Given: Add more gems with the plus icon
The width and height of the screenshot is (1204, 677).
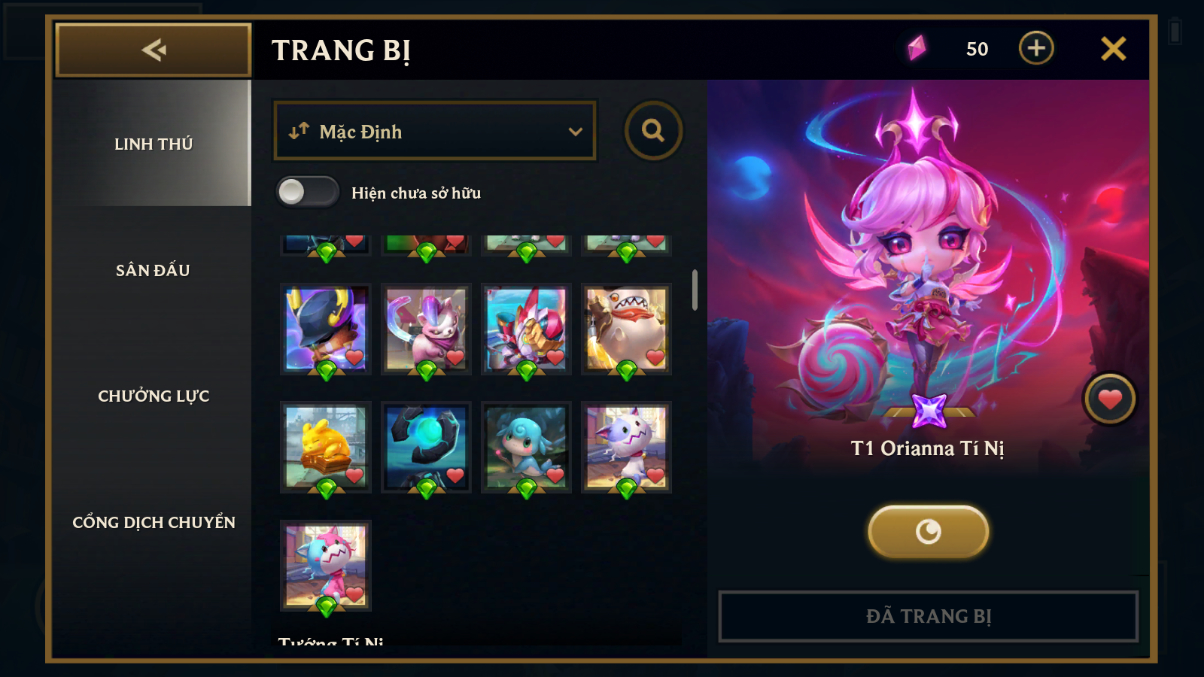Looking at the screenshot, I should 1036,48.
